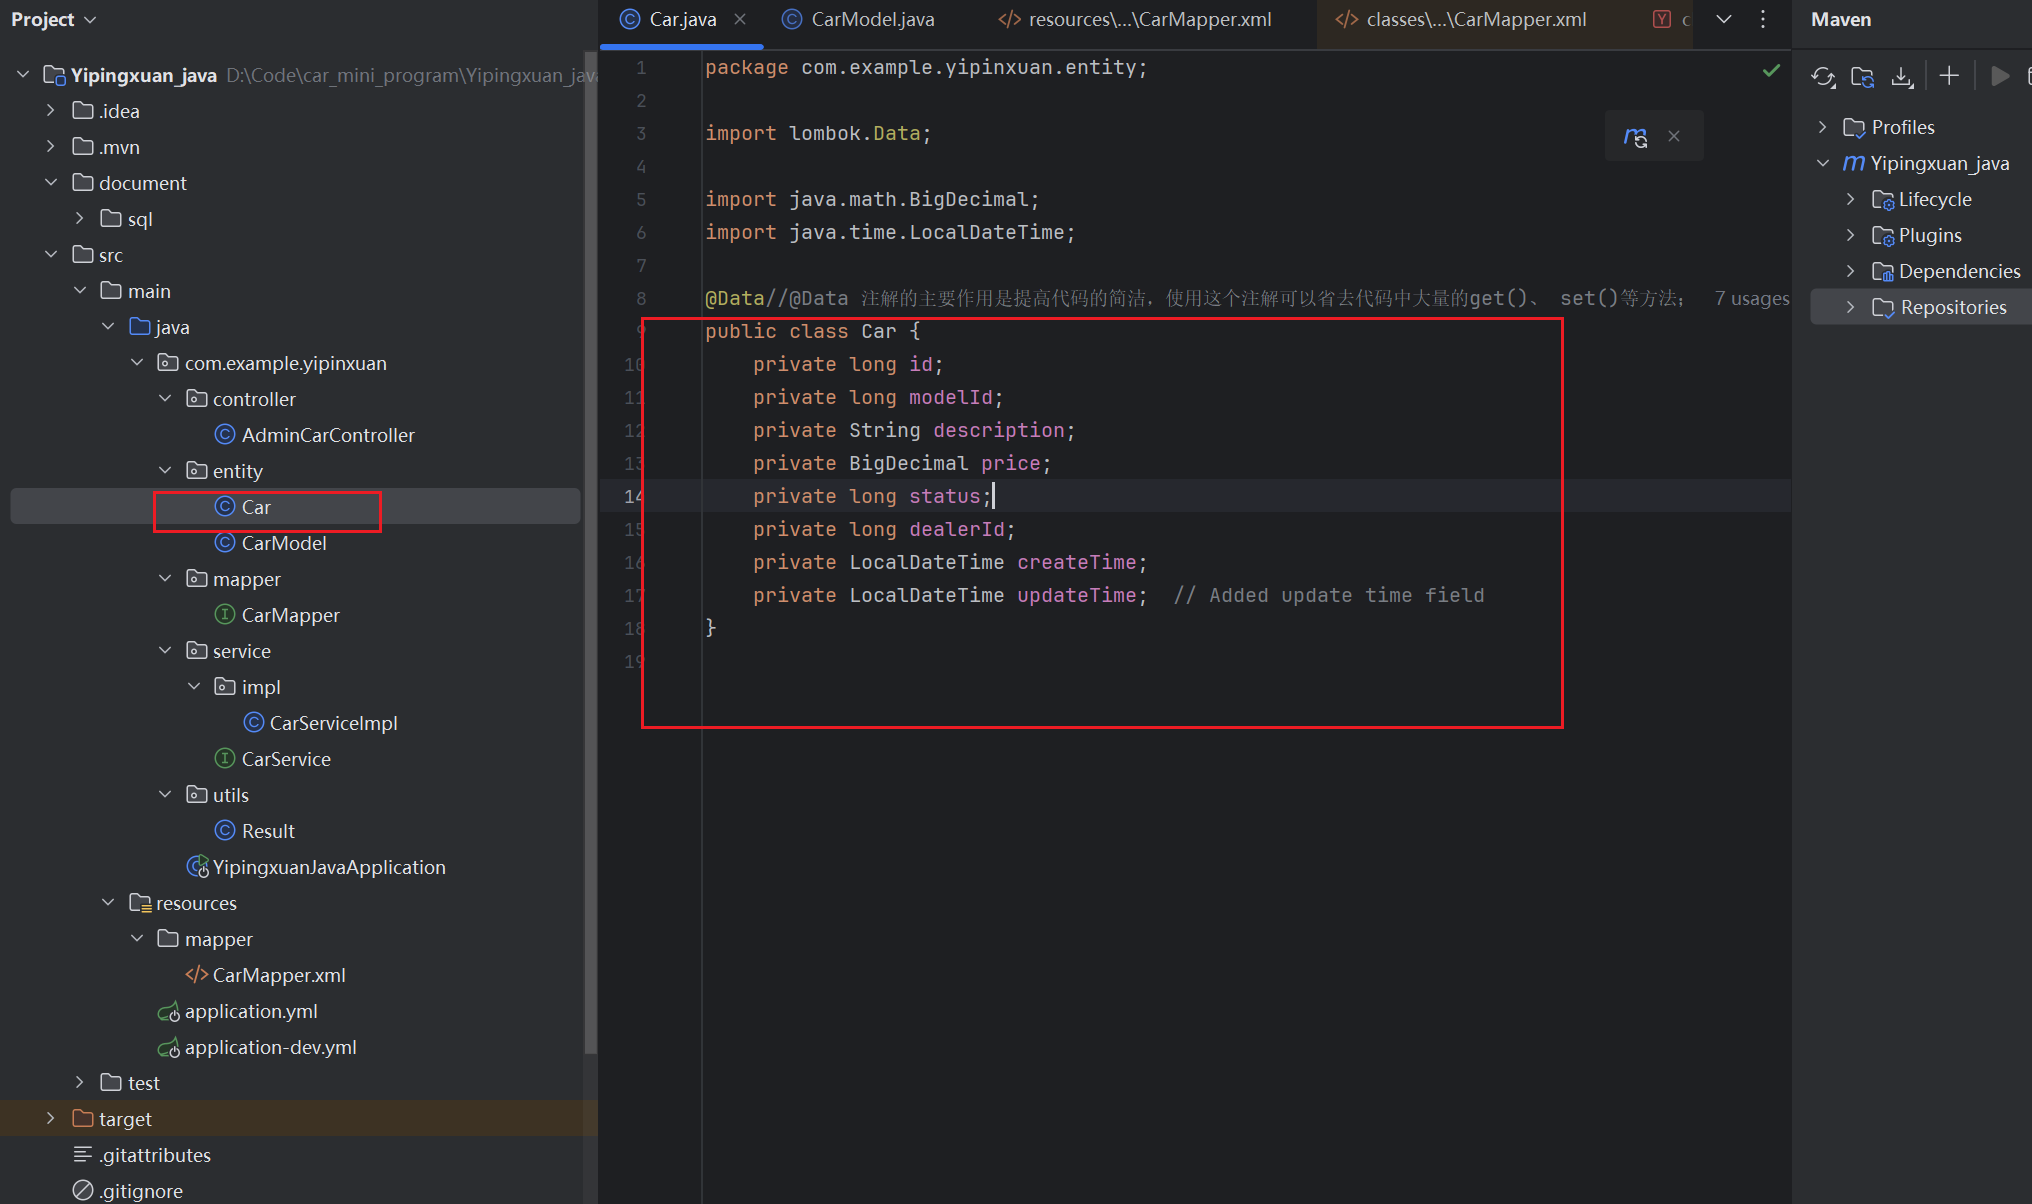The width and height of the screenshot is (2032, 1204).
Task: Open editor tabs more-options kebab menu
Action: [1763, 19]
